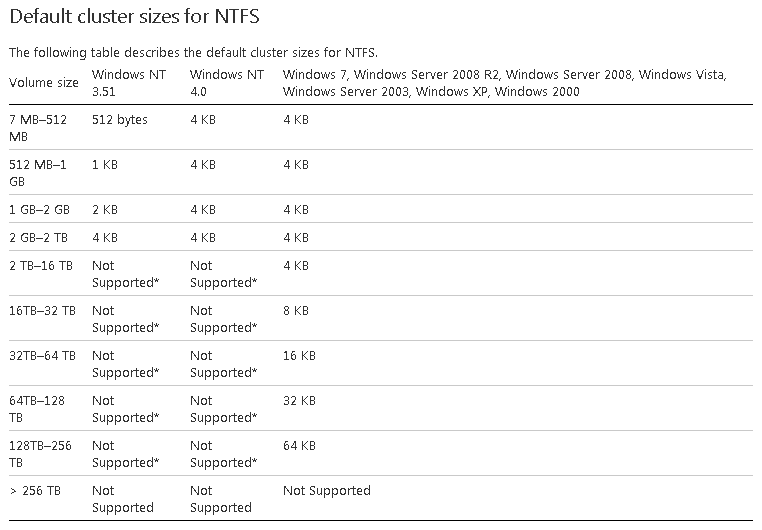Click the '8 KB' cluster size cell
Image resolution: width=762 pixels, height=530 pixels.
(x=296, y=310)
